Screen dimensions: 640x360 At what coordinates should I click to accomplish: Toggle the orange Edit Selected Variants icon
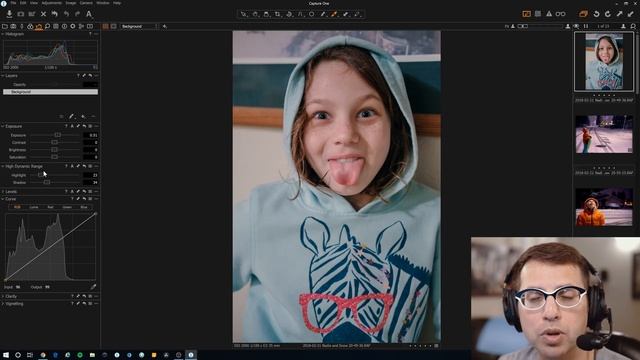(x=583, y=14)
